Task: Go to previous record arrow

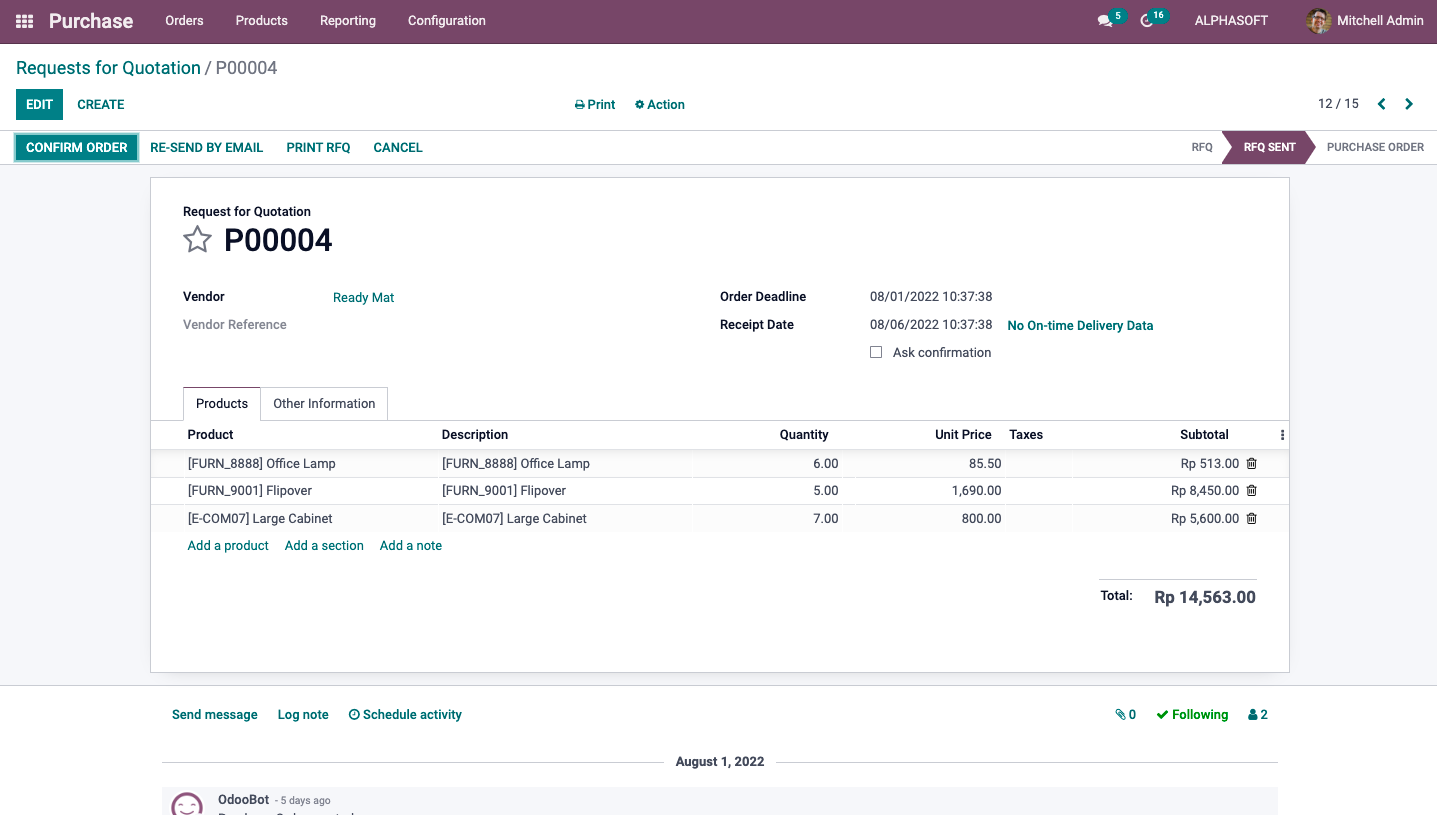Action: (1381, 104)
